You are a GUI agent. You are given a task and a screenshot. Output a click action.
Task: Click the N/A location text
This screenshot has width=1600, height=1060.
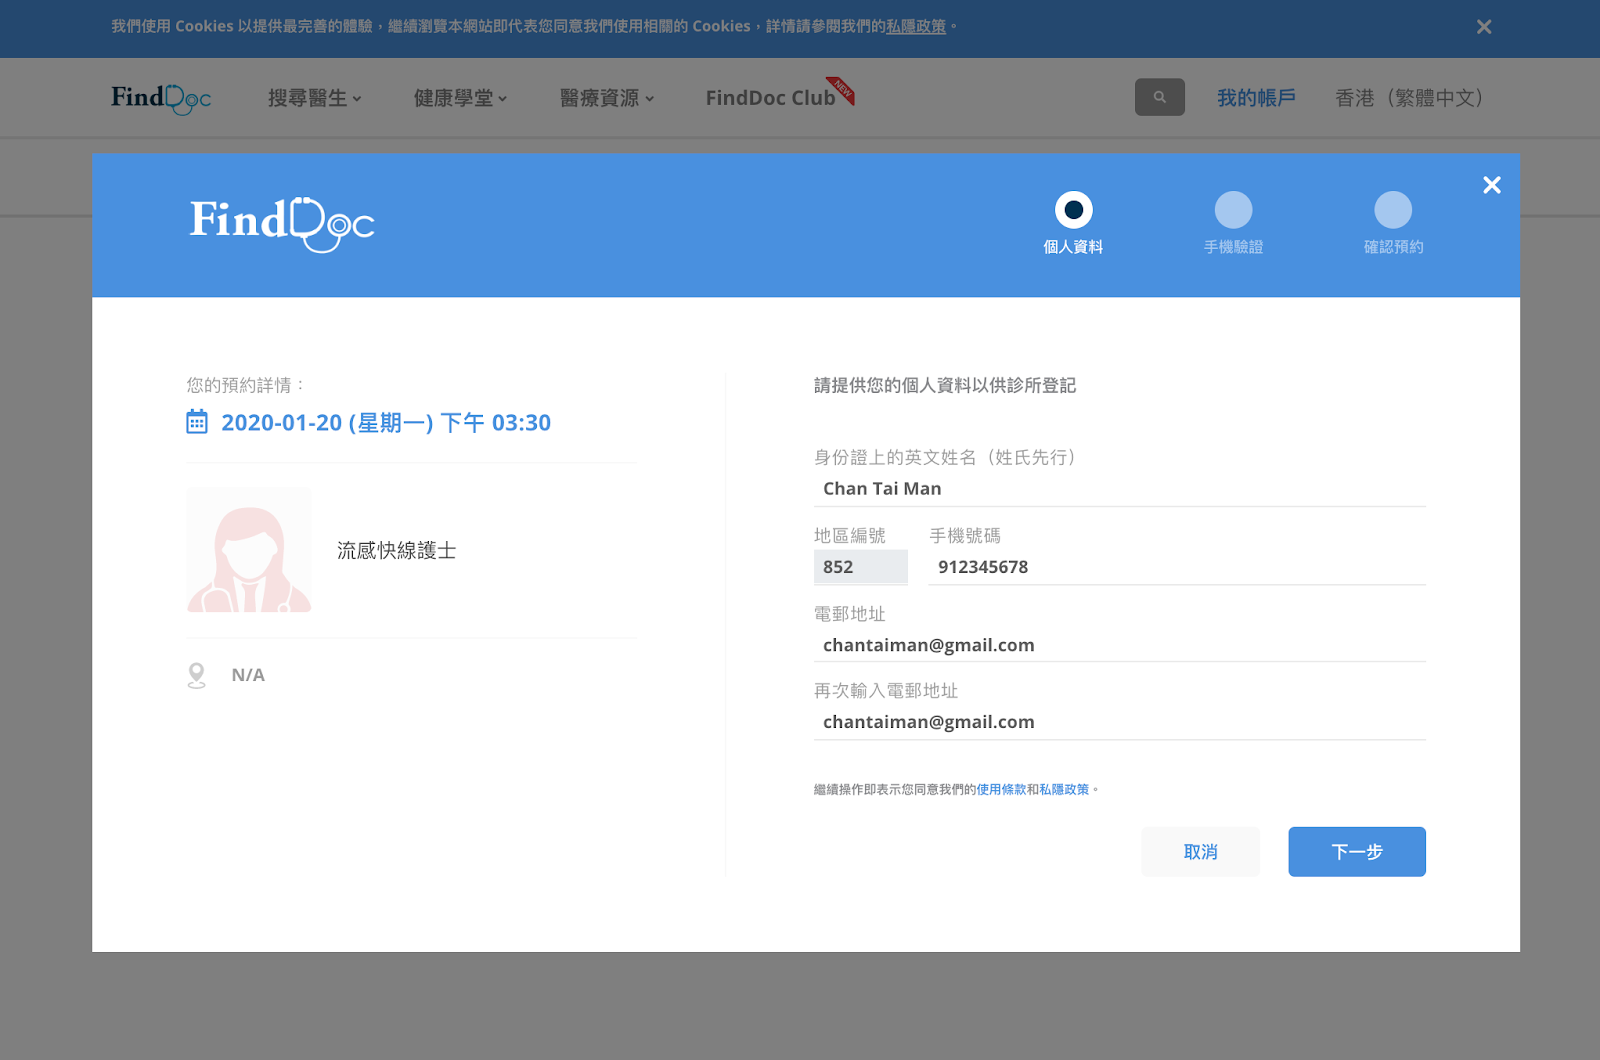(248, 675)
